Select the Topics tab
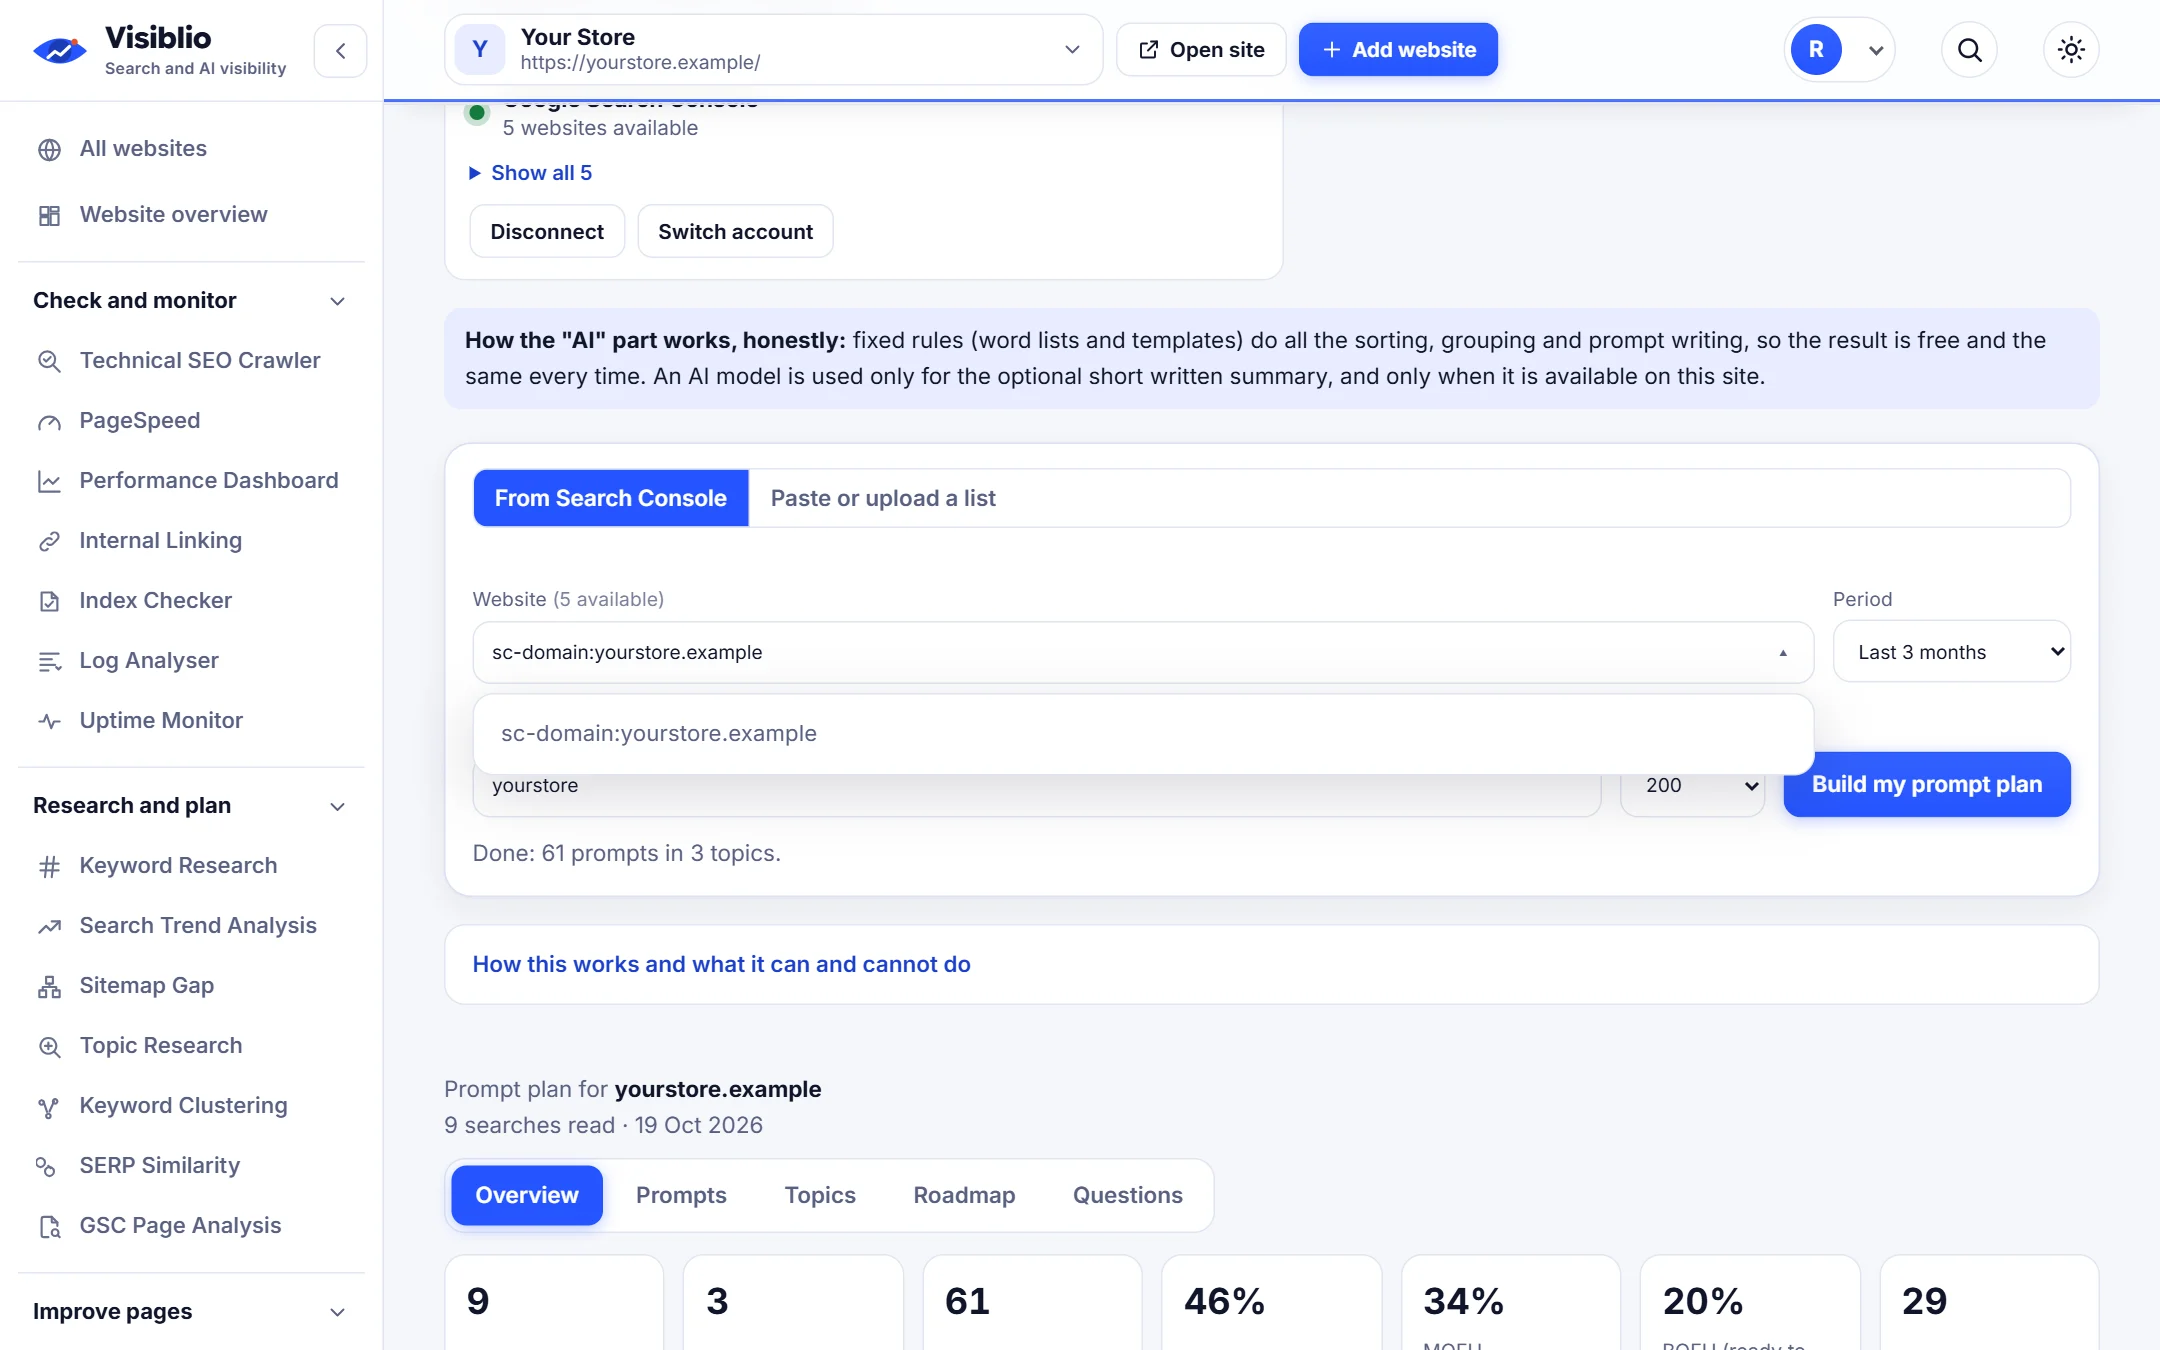The height and width of the screenshot is (1350, 2160). pos(820,1196)
